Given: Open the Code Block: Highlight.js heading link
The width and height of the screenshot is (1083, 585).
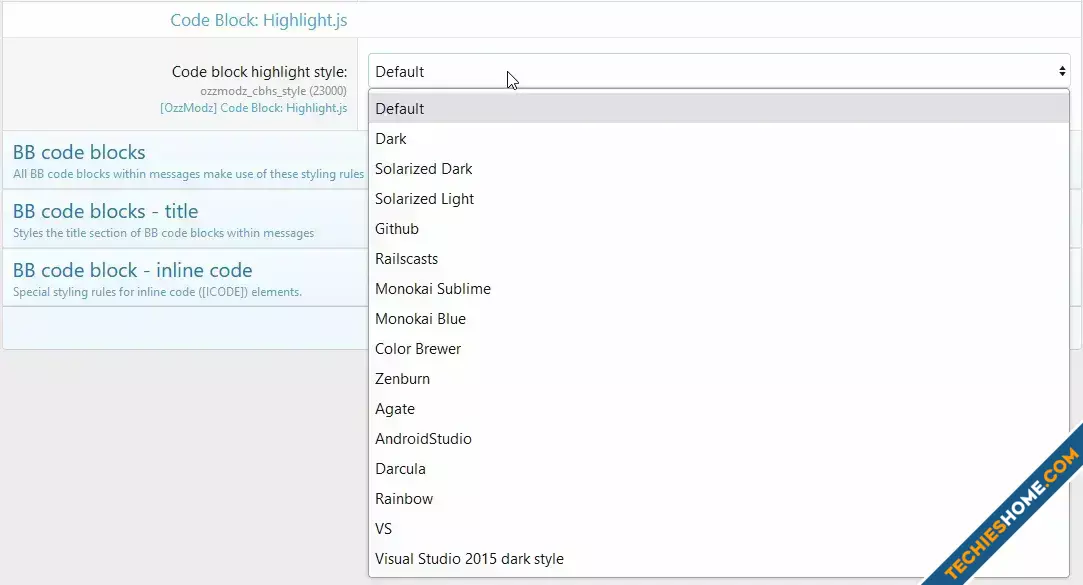Looking at the screenshot, I should [259, 20].
